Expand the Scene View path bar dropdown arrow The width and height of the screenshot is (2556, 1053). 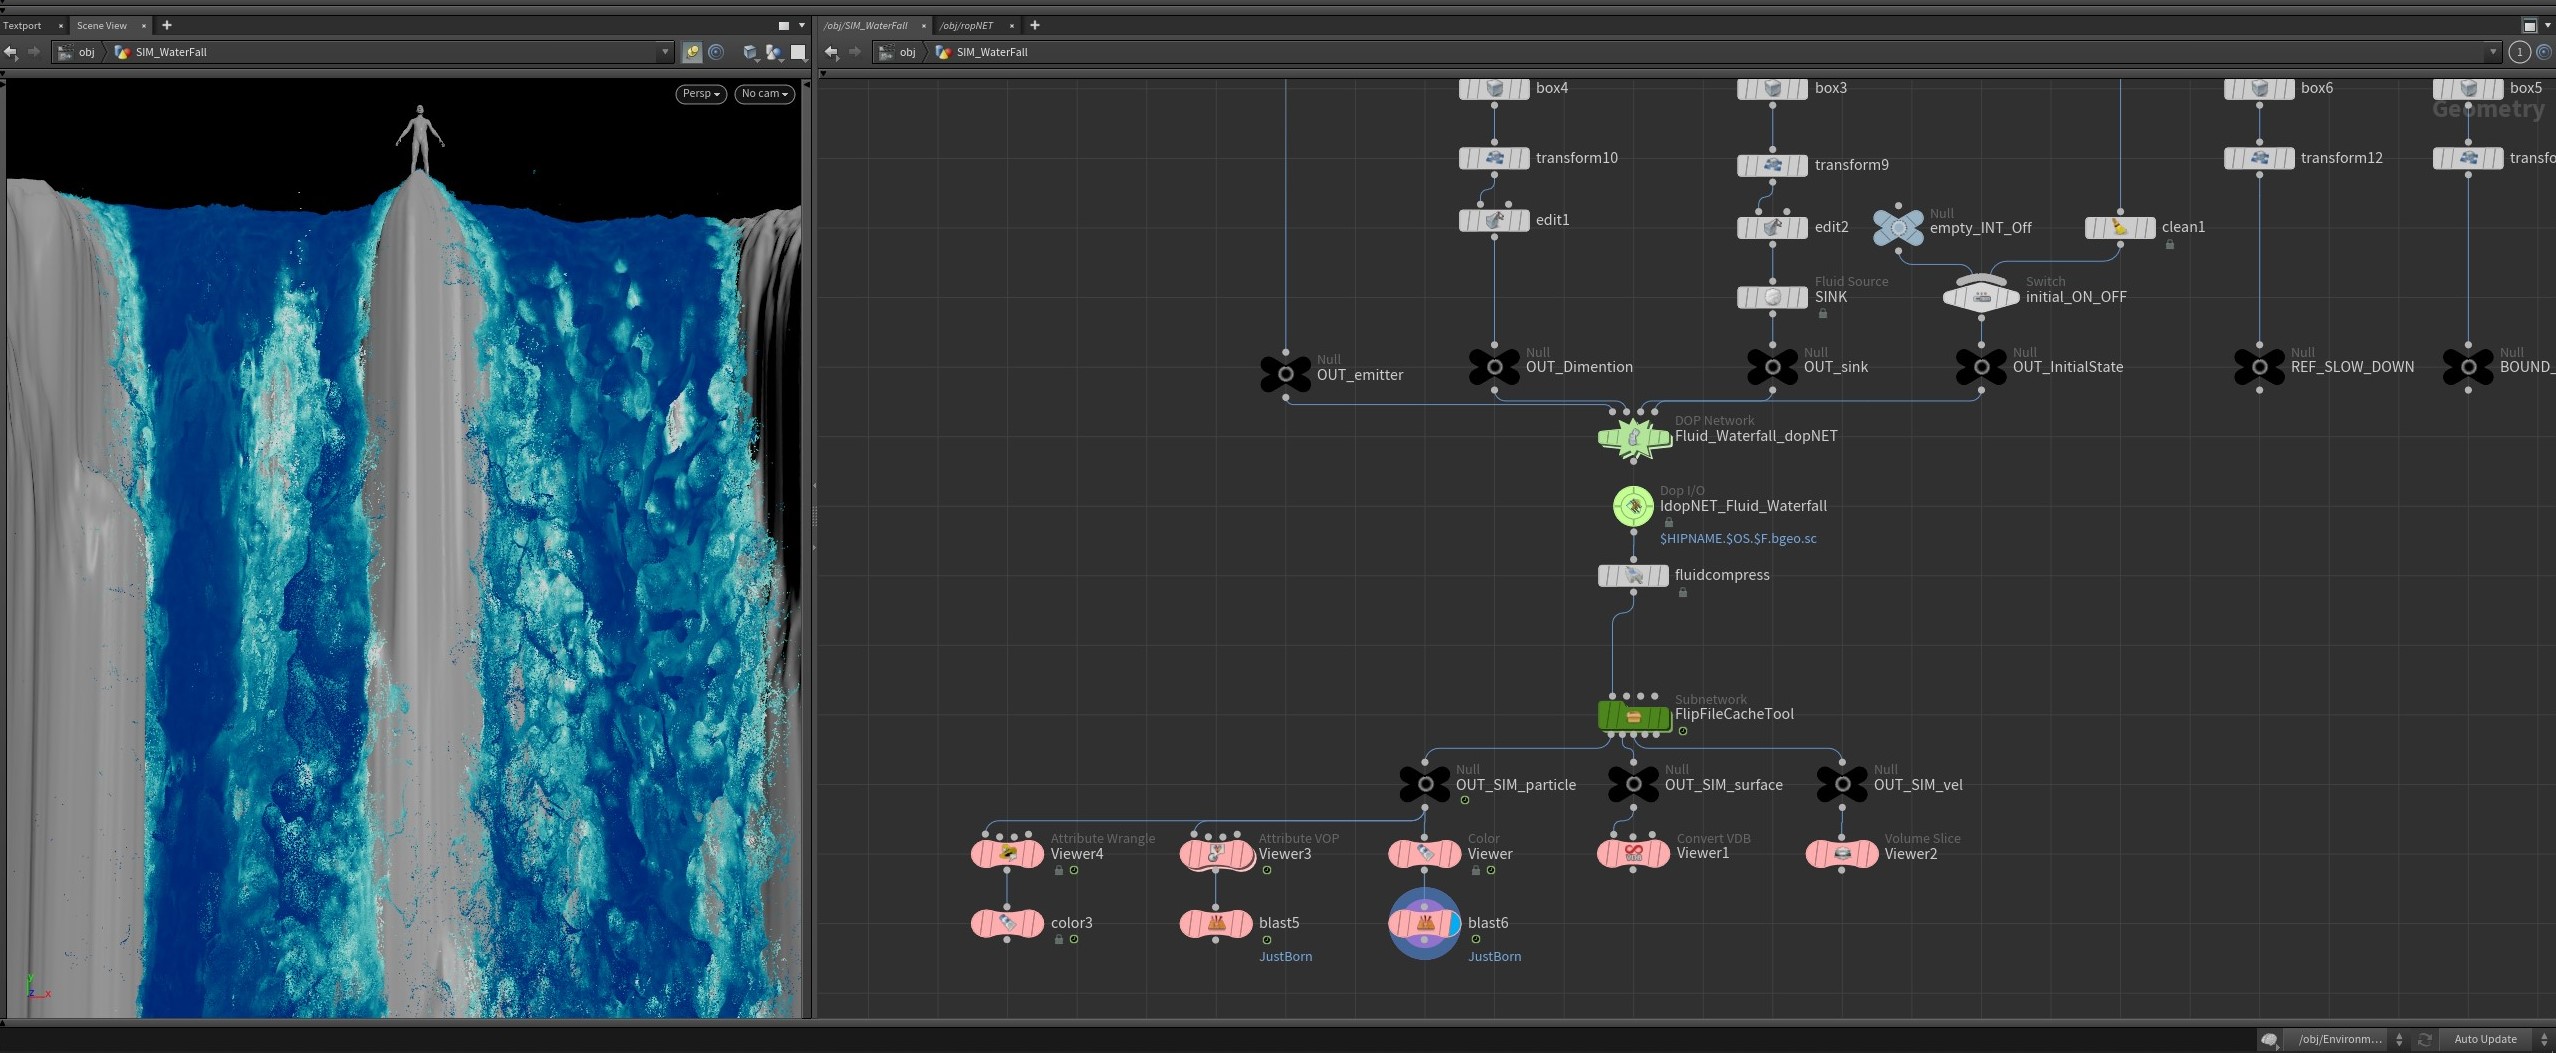click(x=665, y=52)
